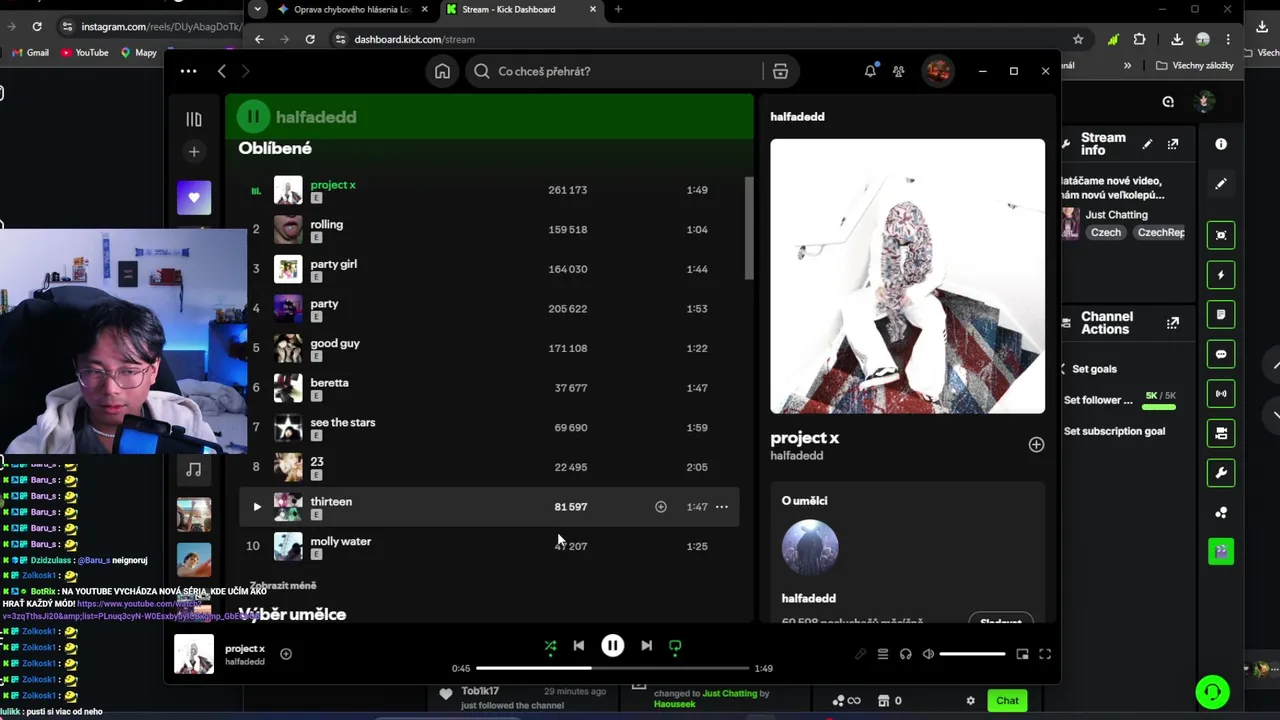
Task: Open connect-to-device headphones icon
Action: click(906, 654)
